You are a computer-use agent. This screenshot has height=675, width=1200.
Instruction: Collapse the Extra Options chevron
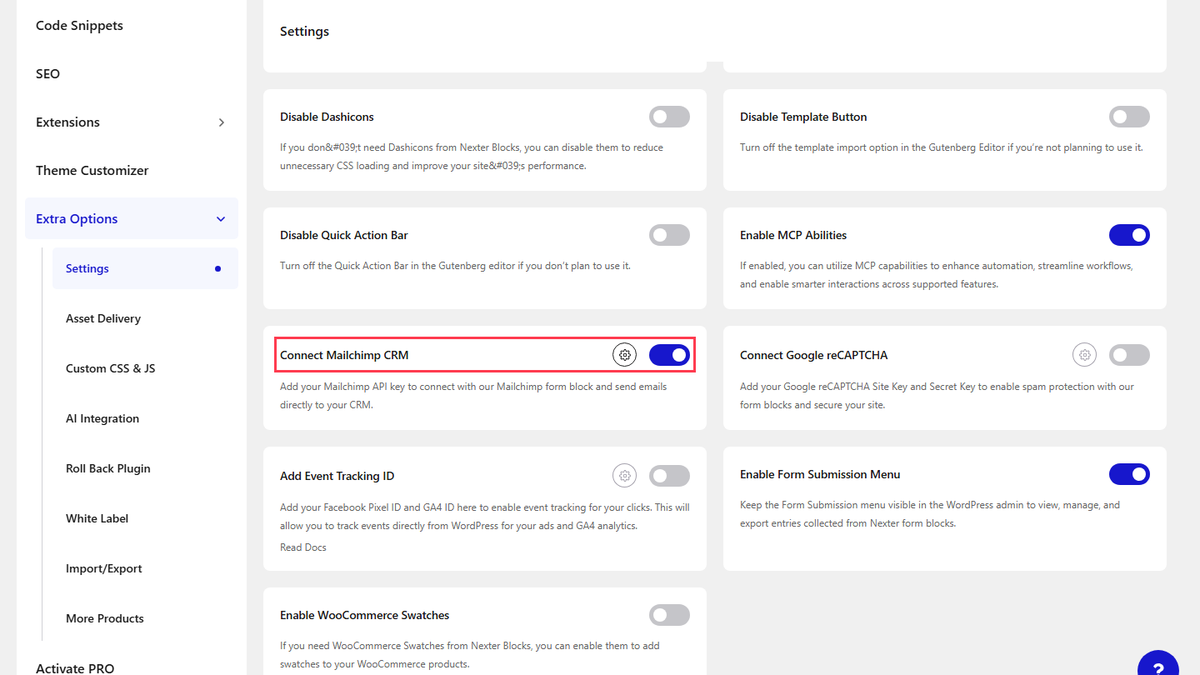click(x=221, y=219)
